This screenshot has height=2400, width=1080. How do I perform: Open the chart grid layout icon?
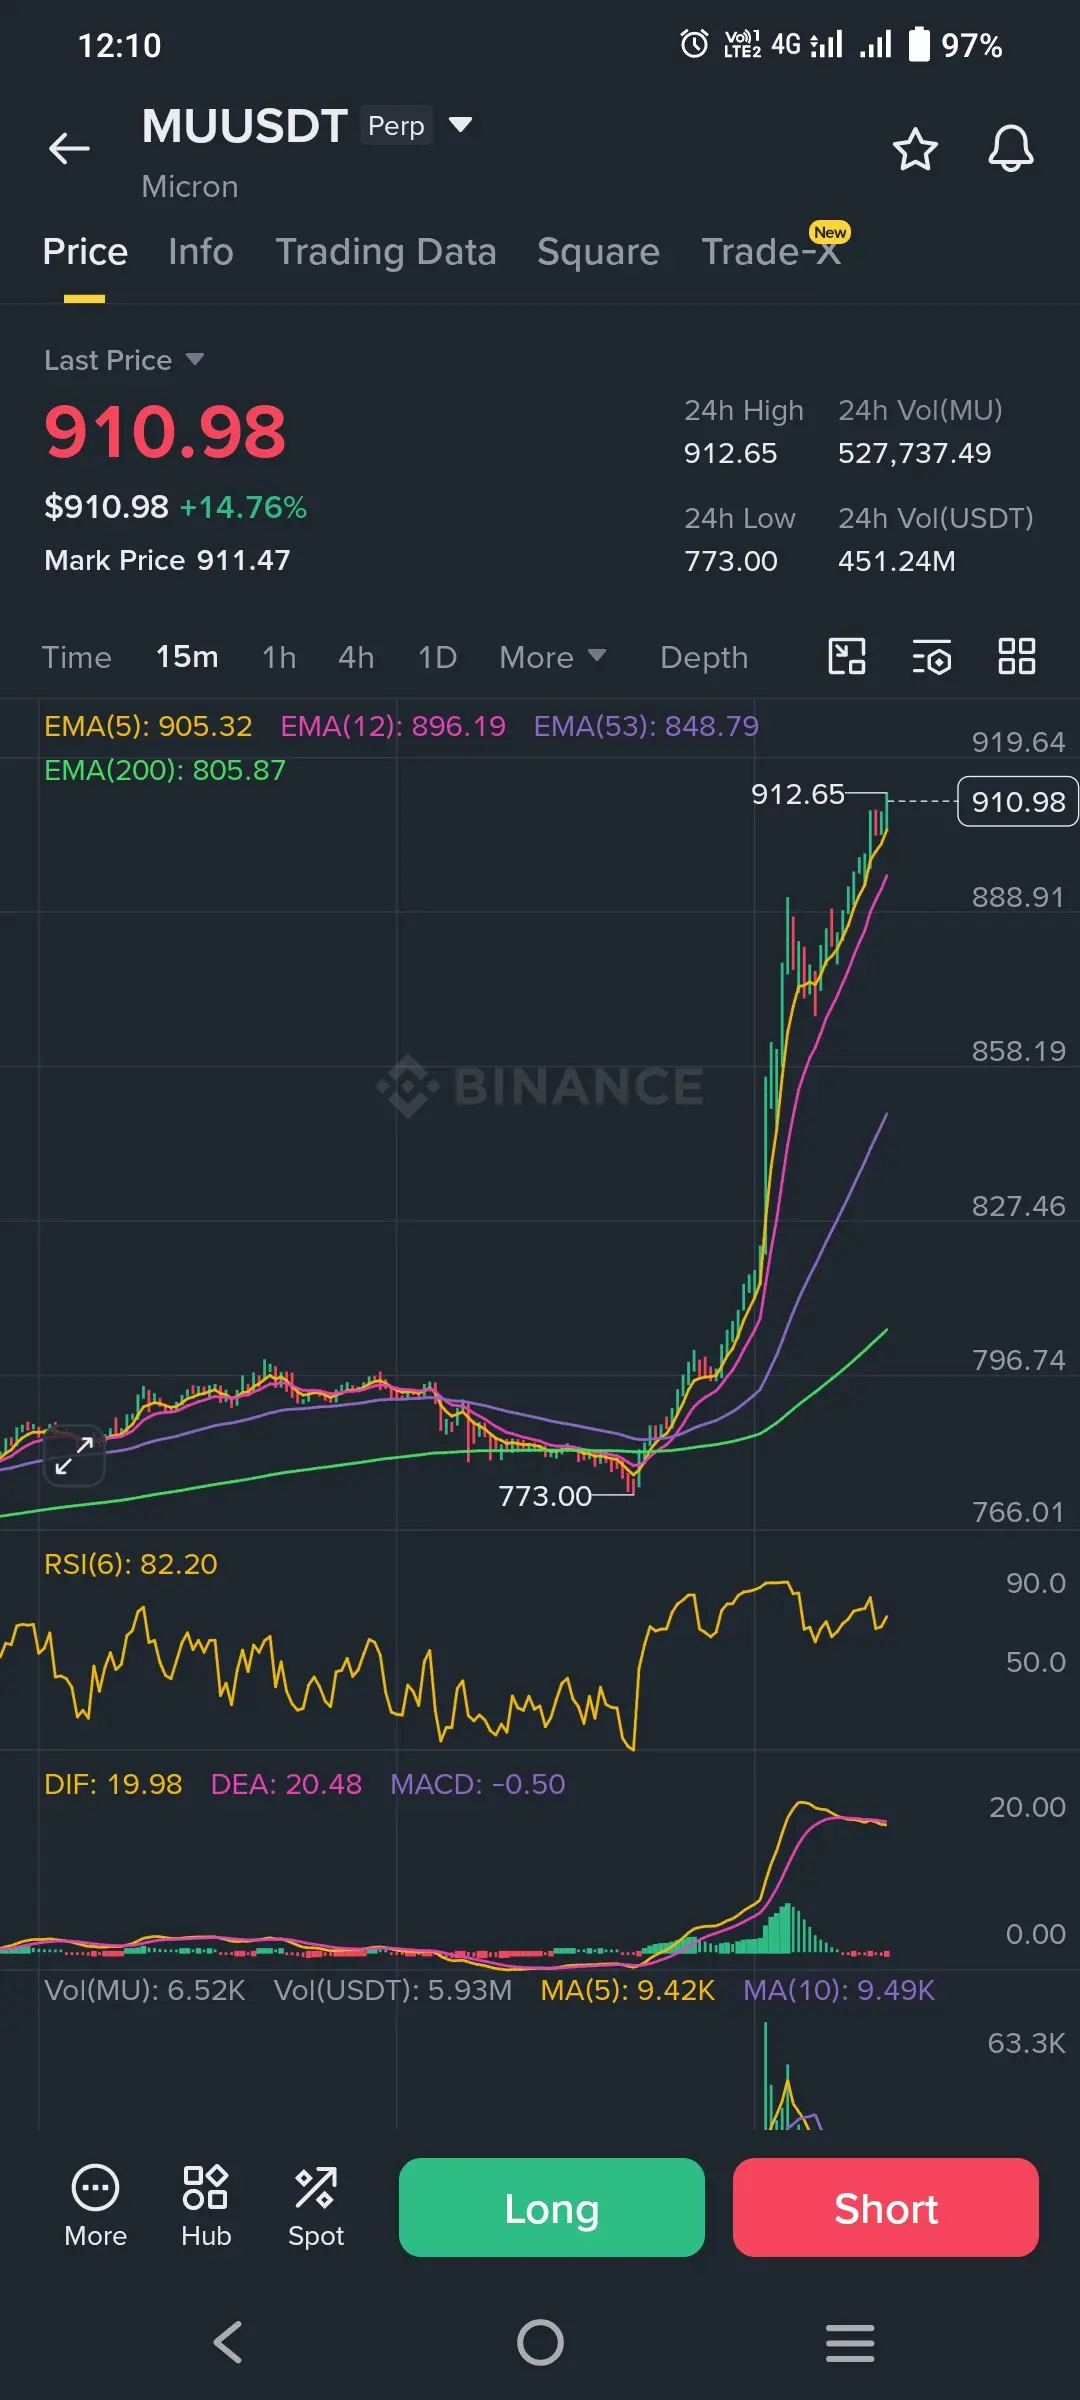coord(1017,657)
